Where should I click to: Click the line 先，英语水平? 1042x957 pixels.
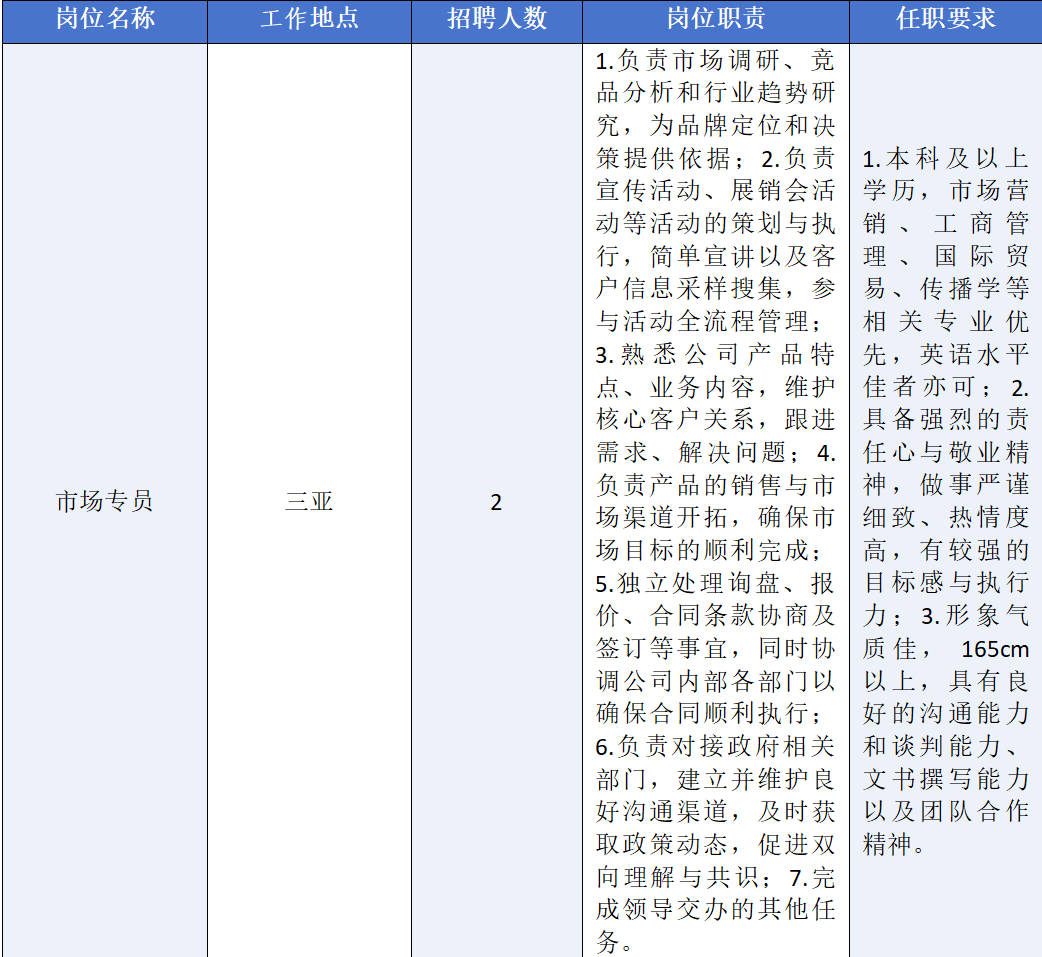click(945, 354)
